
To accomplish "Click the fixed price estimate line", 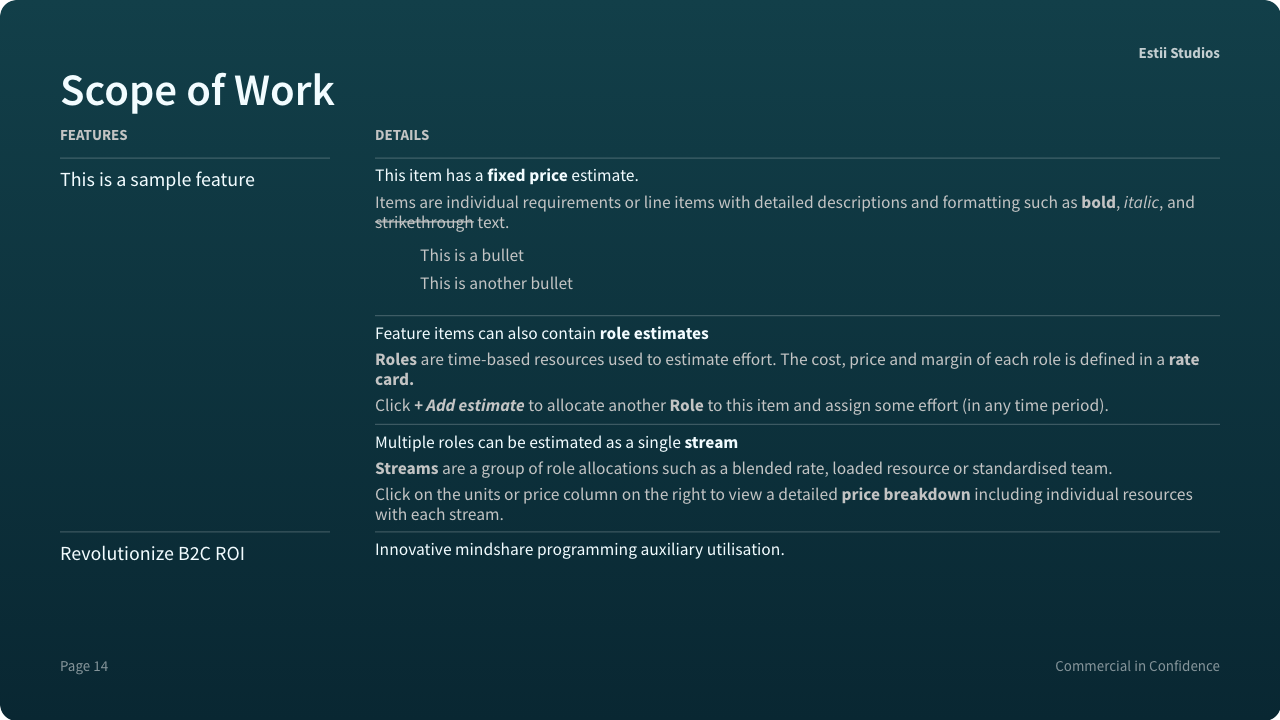I will tap(506, 176).
